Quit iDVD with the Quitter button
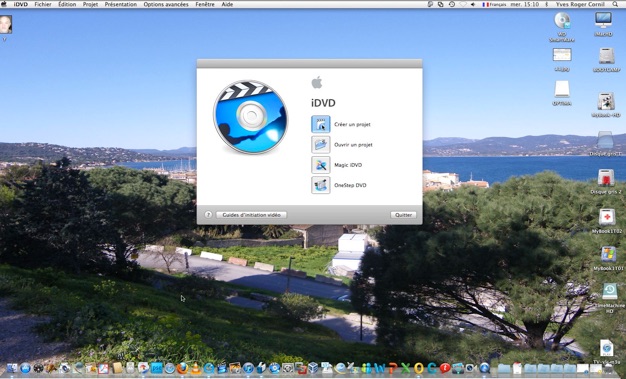 coord(403,215)
